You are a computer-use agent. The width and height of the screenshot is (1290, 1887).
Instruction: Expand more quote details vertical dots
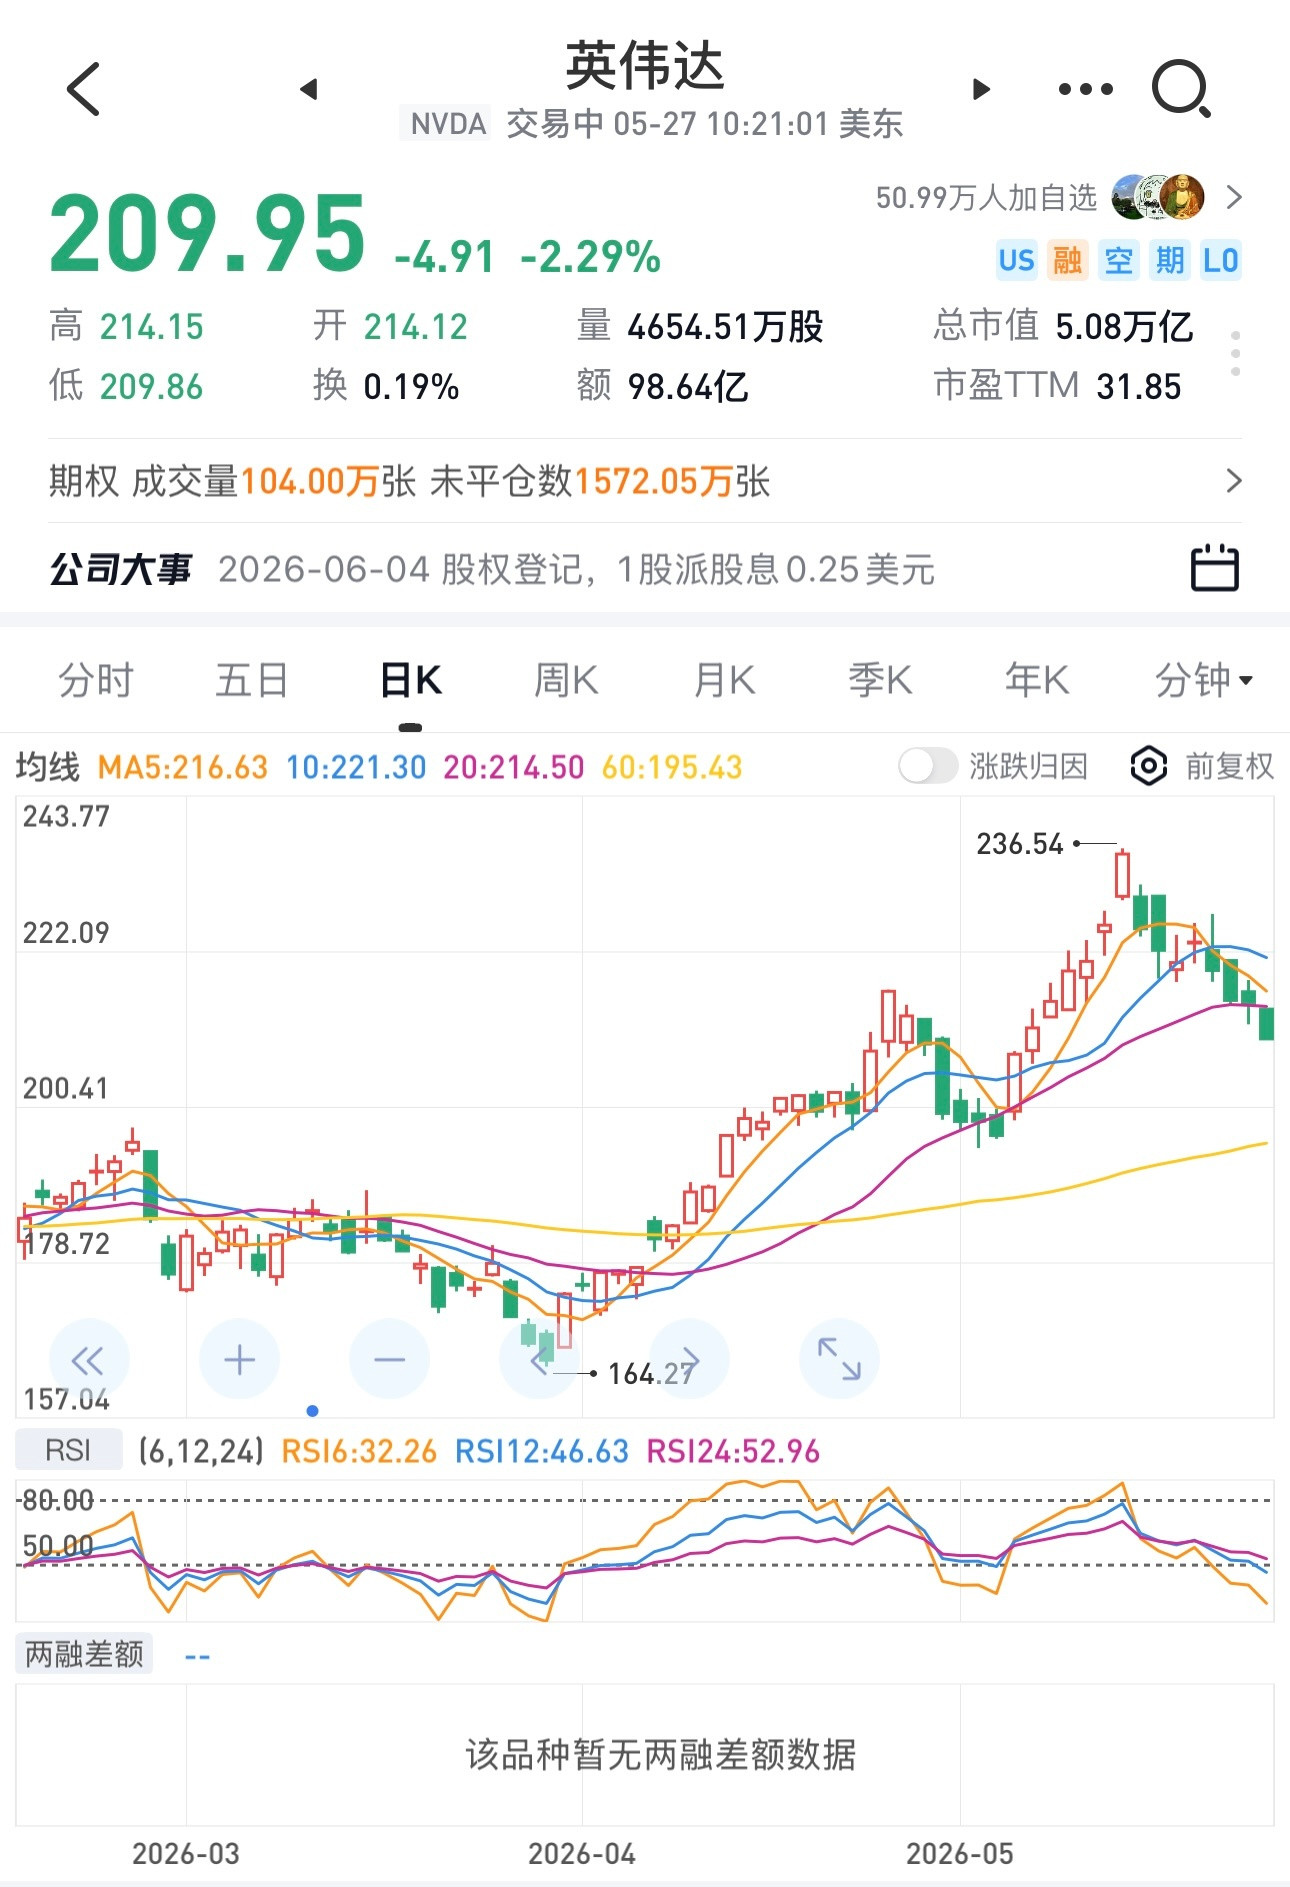coord(1236,353)
